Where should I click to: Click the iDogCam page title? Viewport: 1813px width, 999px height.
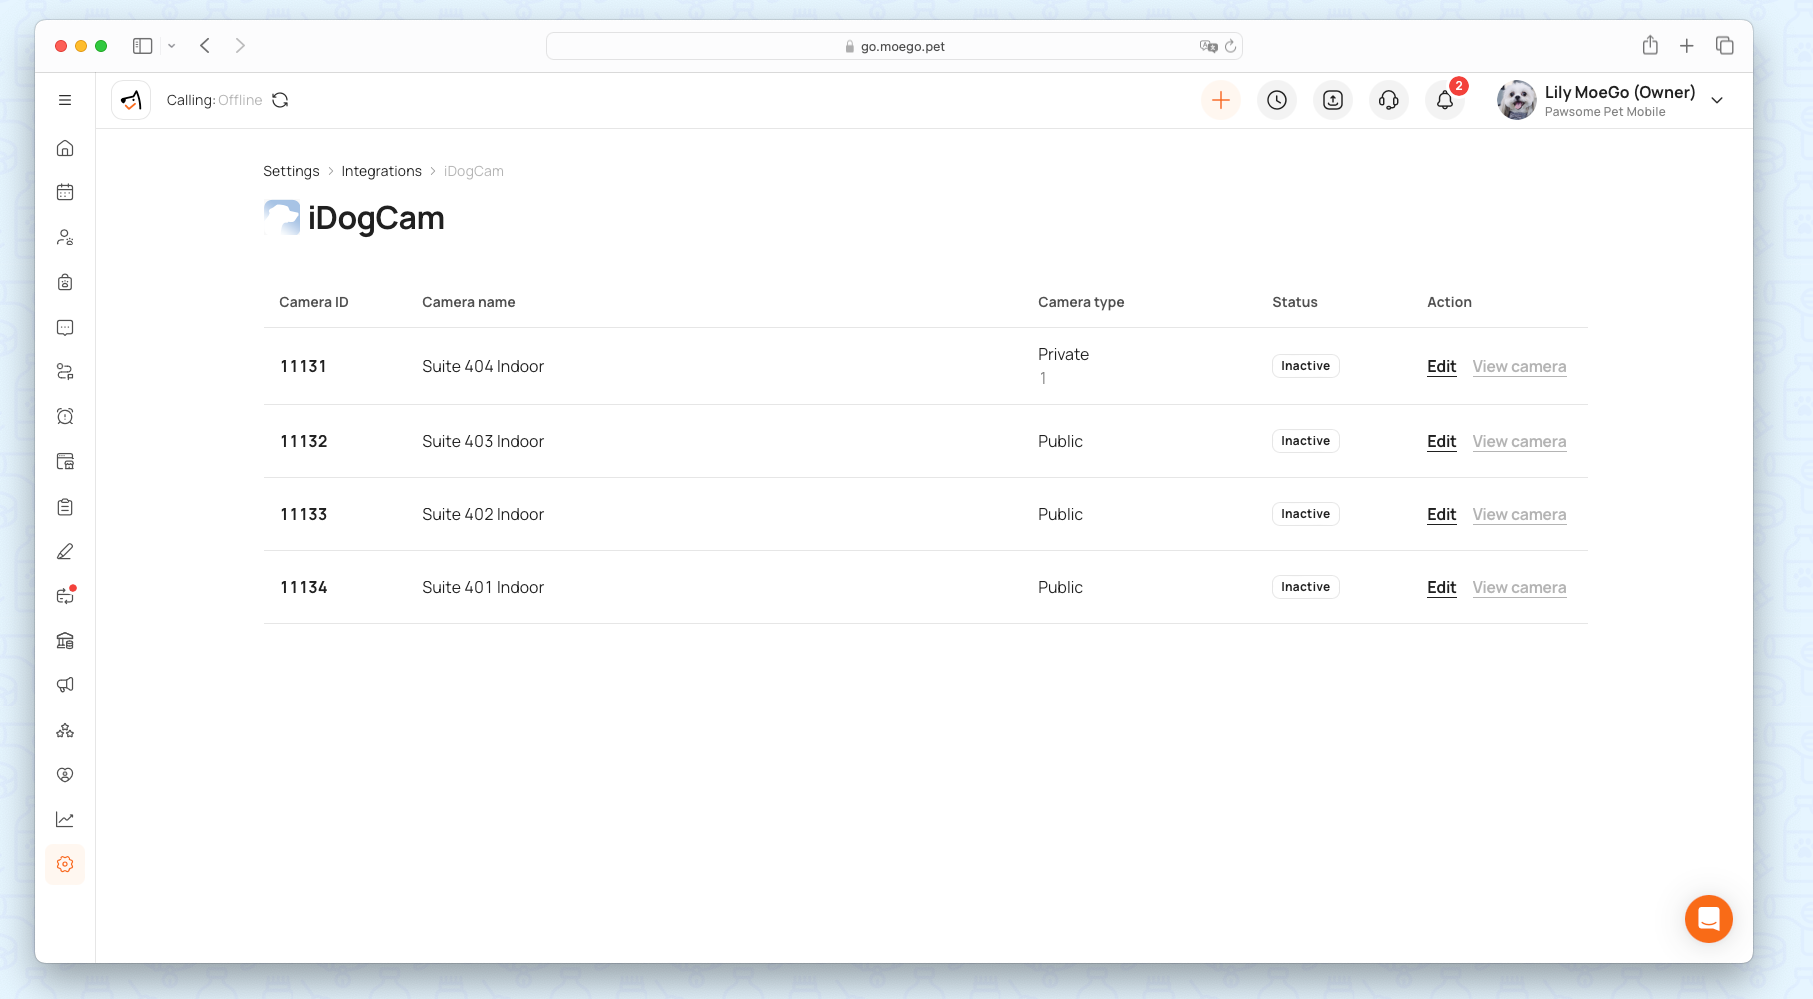pos(376,218)
